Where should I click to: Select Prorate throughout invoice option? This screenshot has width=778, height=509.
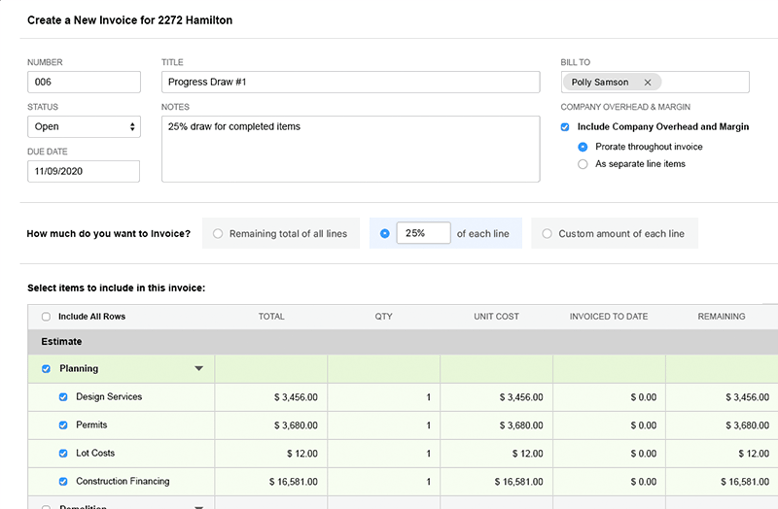point(583,147)
